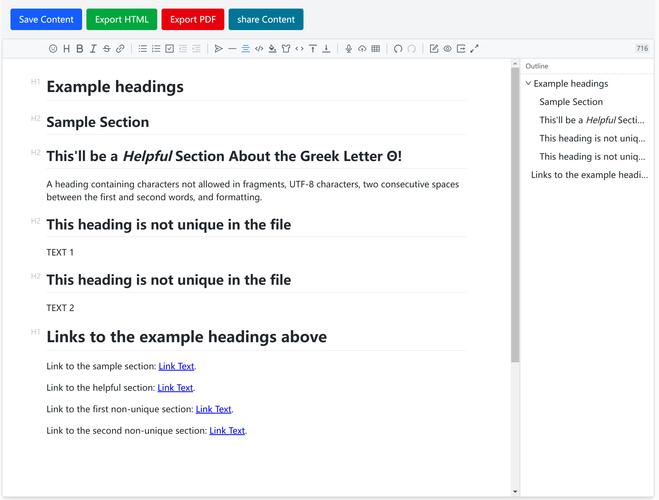Viewport: 659px width, 500px height.
Task: Toggle preview with the eye icon
Action: tap(447, 48)
